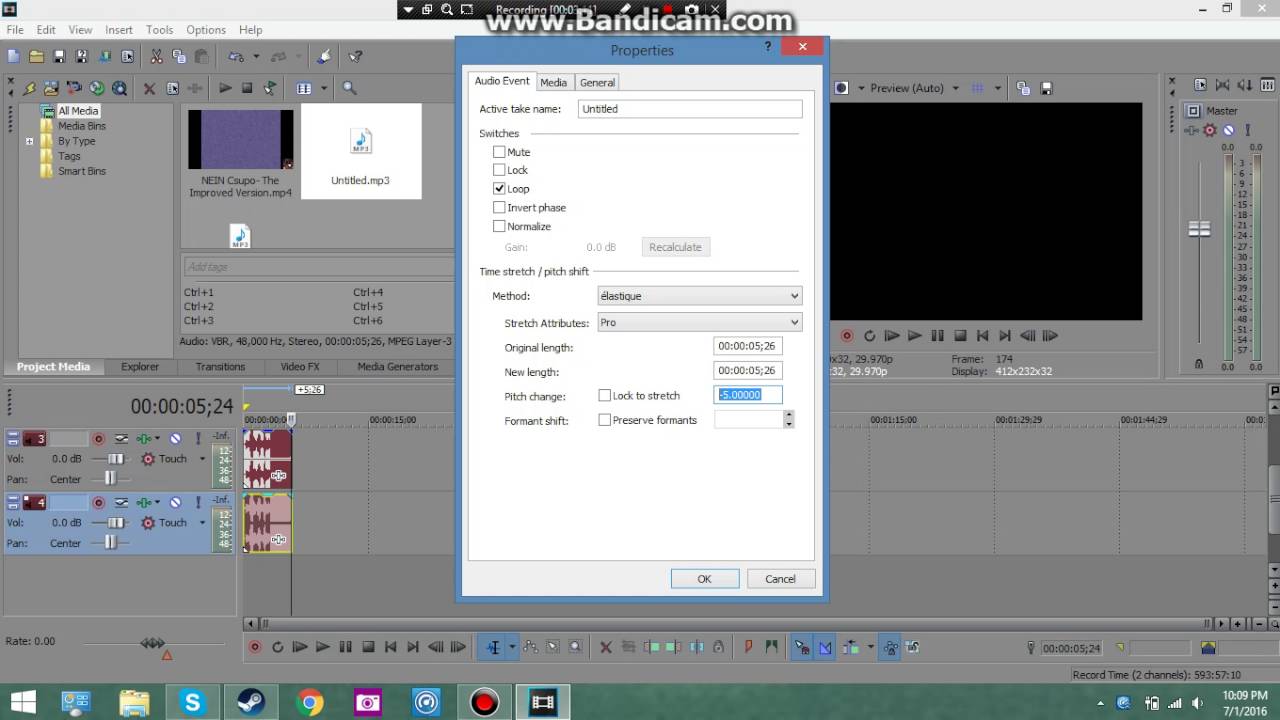Select the Normal Edit tool in timeline toolbar

point(493,647)
